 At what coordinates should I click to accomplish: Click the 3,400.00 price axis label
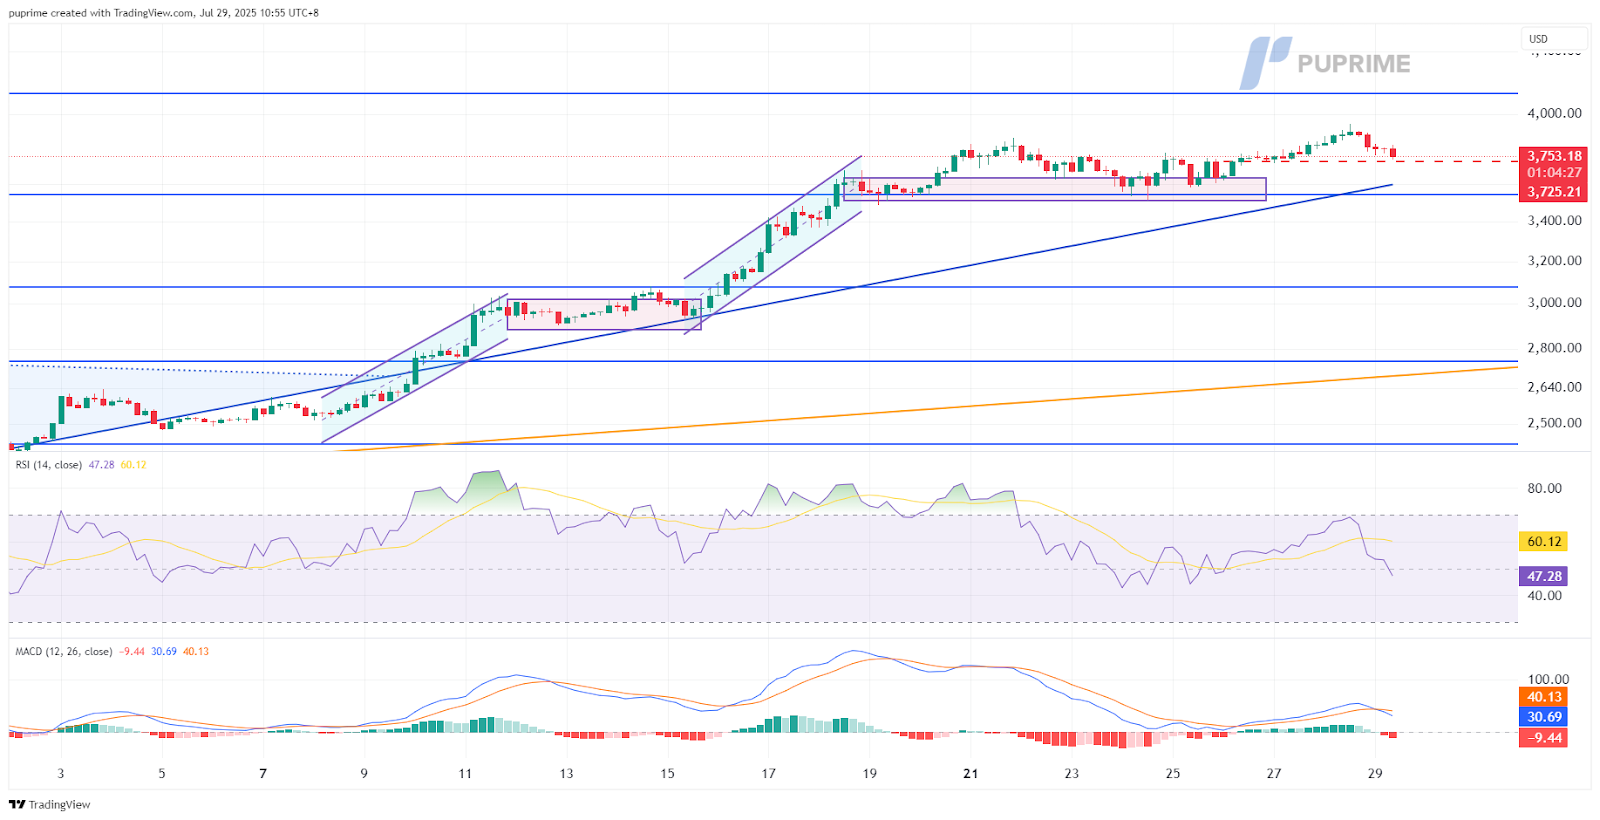1554,220
